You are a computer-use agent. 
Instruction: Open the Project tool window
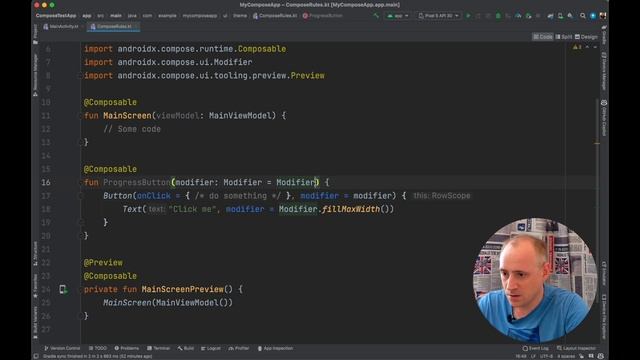click(x=36, y=34)
